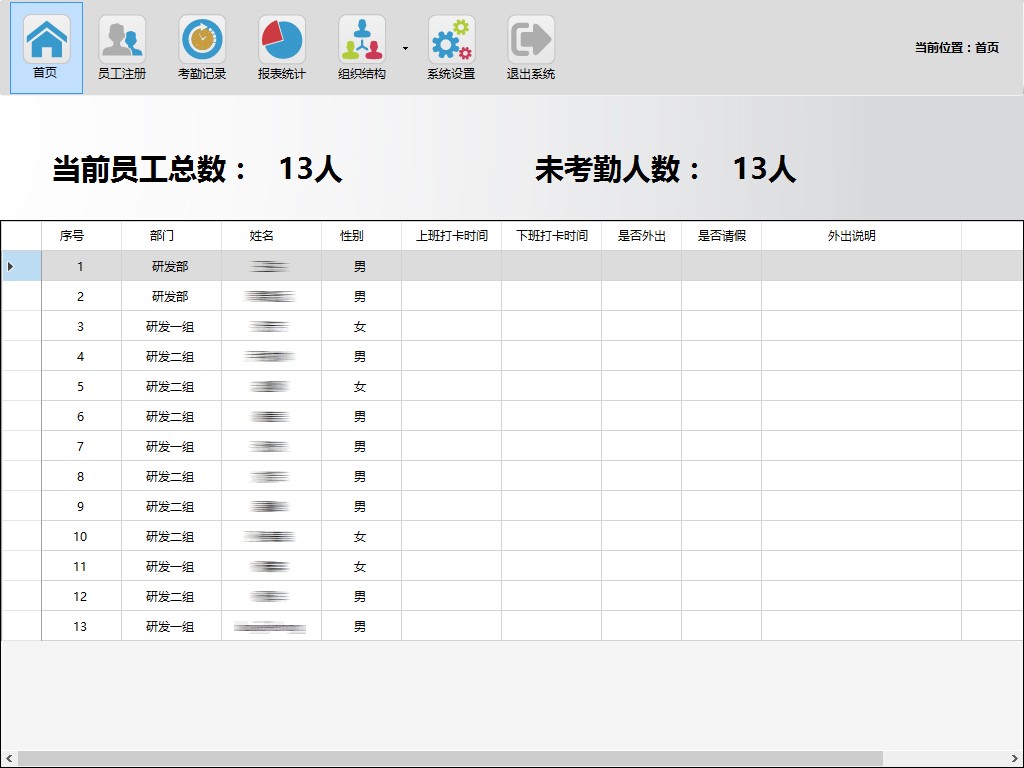Open 员工注册 employee registration
Image resolution: width=1024 pixels, height=768 pixels.
click(122, 47)
